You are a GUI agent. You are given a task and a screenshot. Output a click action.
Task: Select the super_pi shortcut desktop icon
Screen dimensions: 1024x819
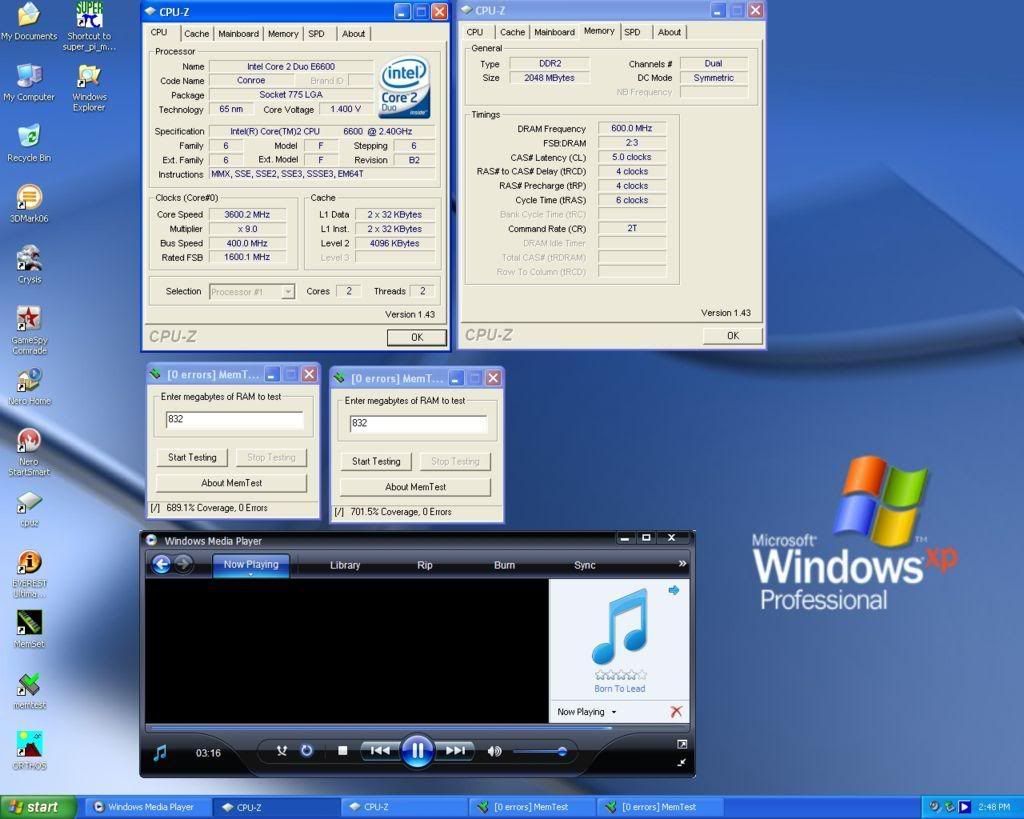(89, 26)
